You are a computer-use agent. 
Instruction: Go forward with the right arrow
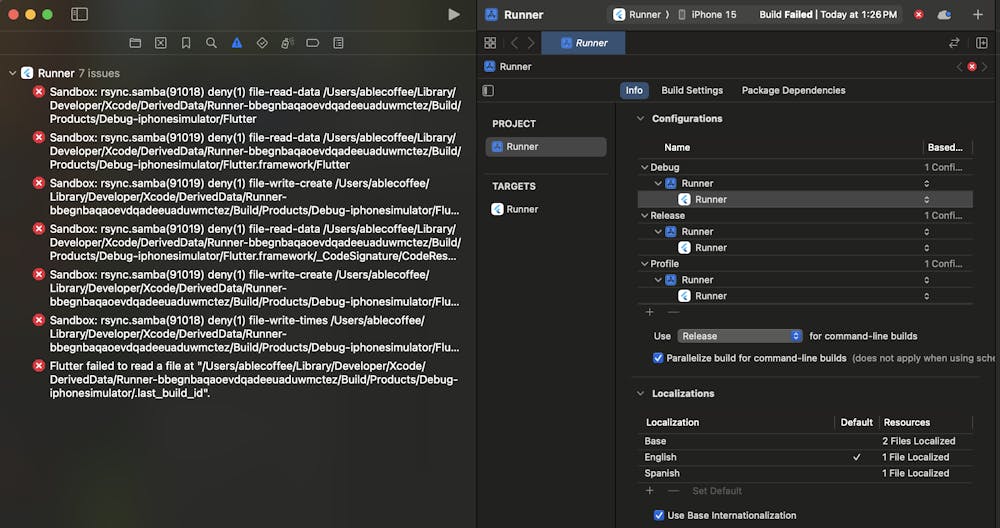531,43
